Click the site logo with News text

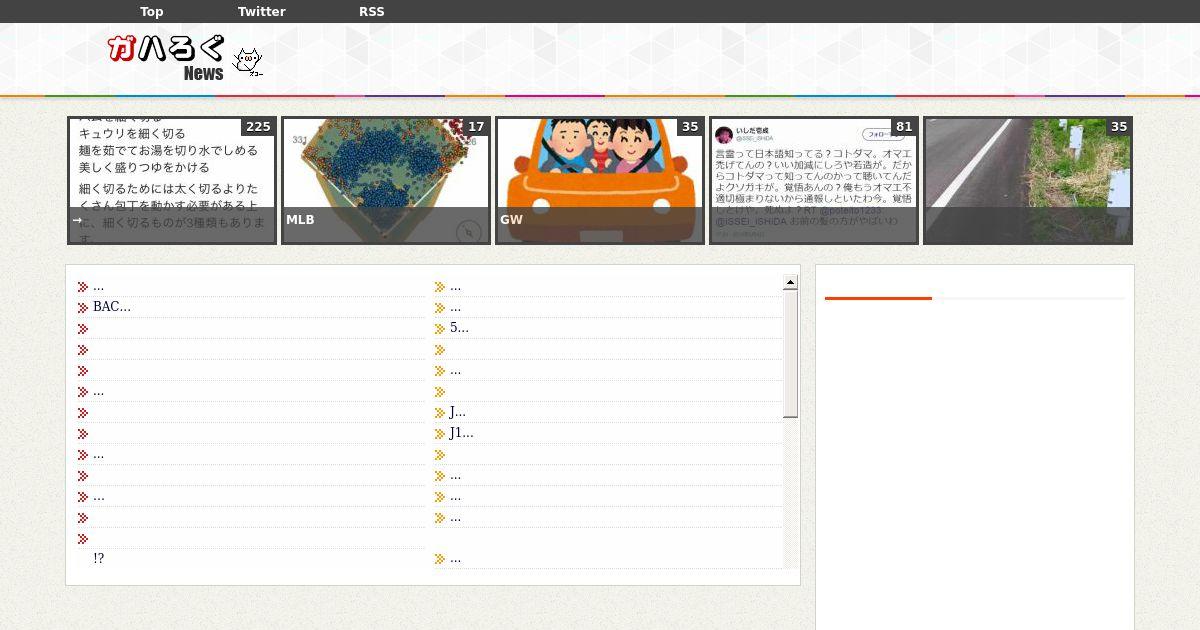[168, 58]
